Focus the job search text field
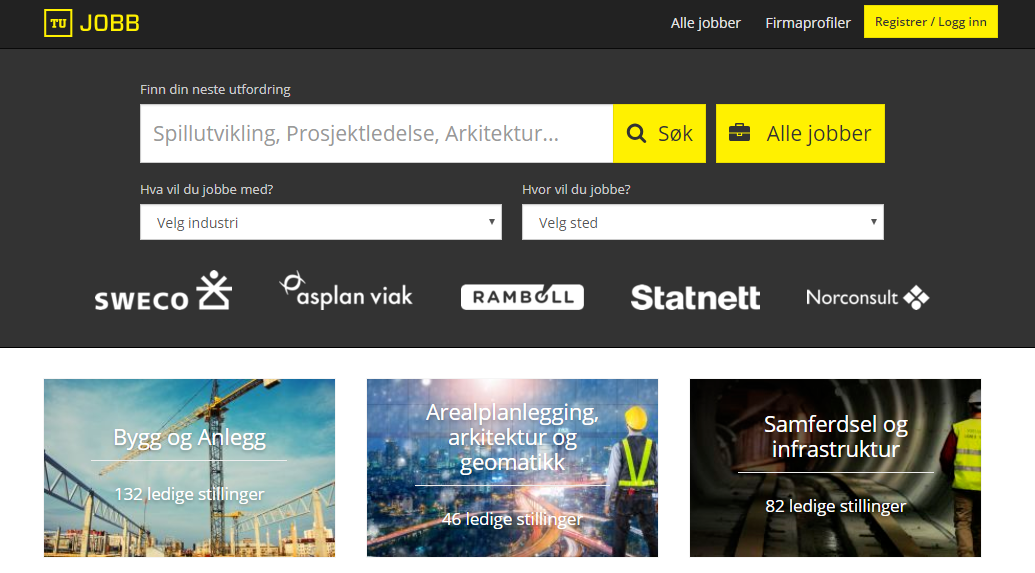Image resolution: width=1035 pixels, height=573 pixels. (x=376, y=133)
